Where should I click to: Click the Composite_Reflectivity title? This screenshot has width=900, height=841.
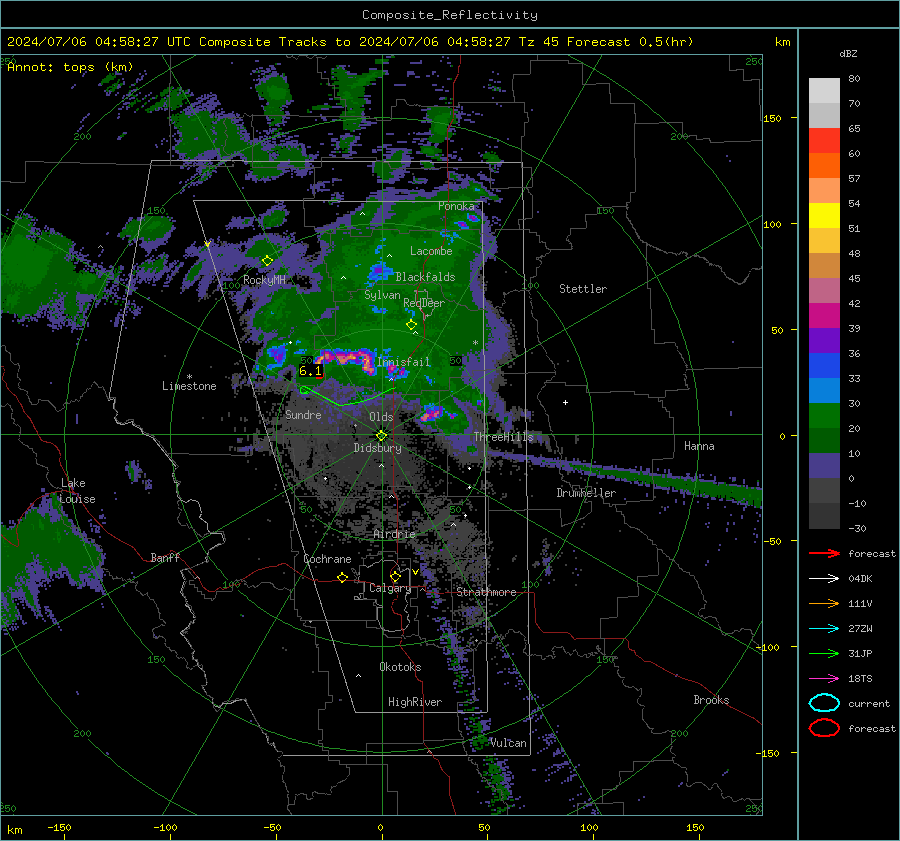coord(450,15)
